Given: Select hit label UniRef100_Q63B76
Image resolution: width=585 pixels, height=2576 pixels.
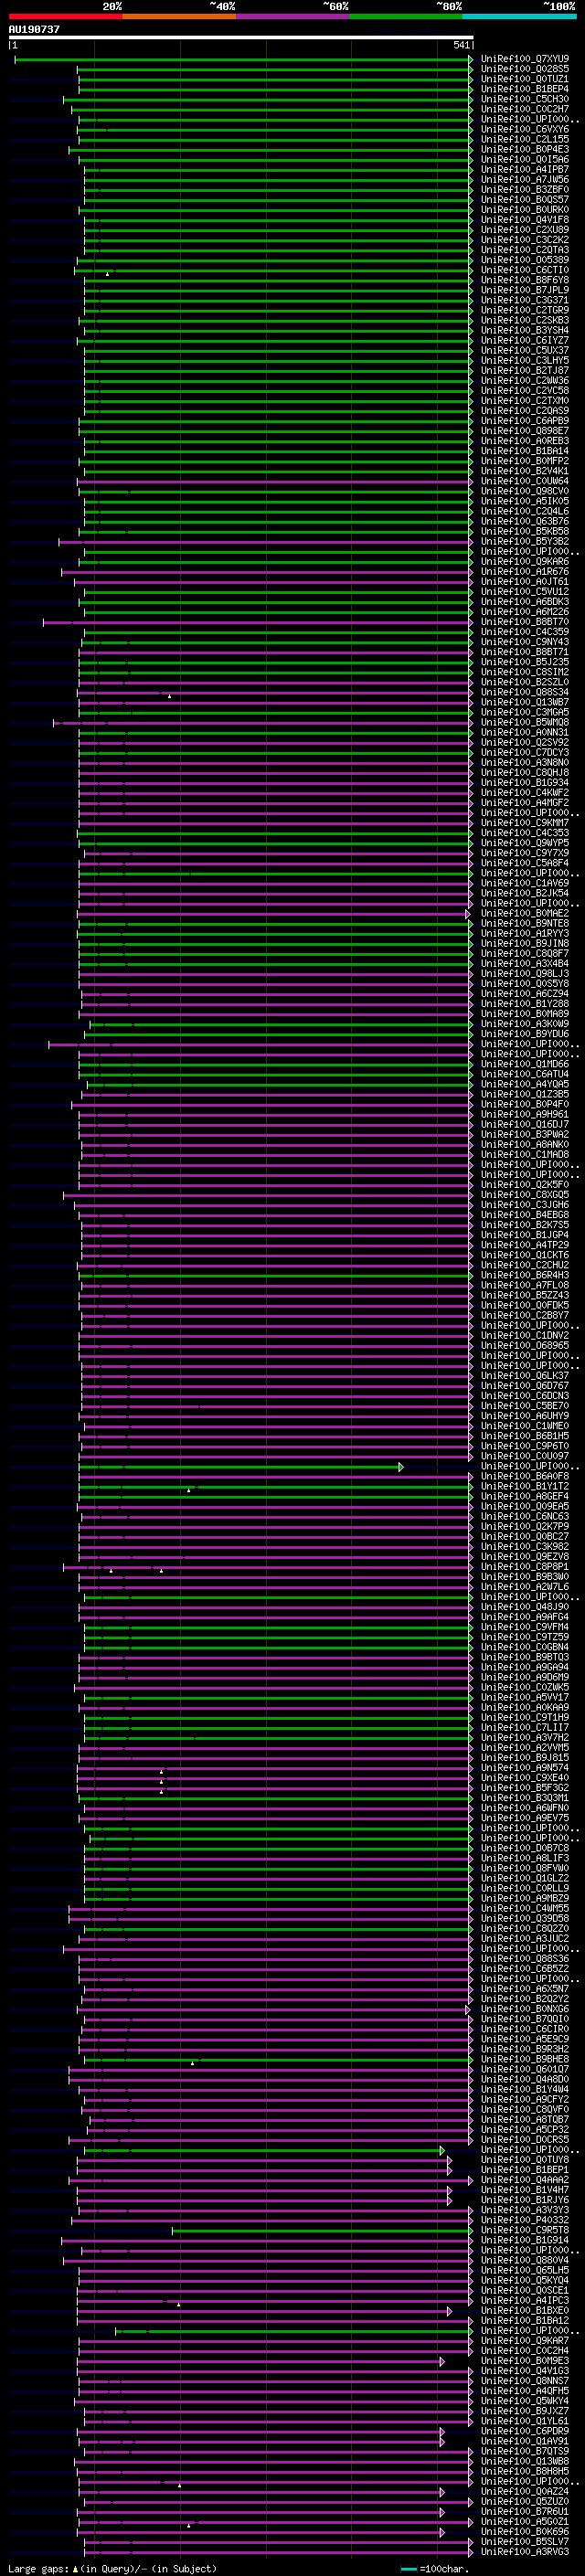Looking at the screenshot, I should coord(525,521).
